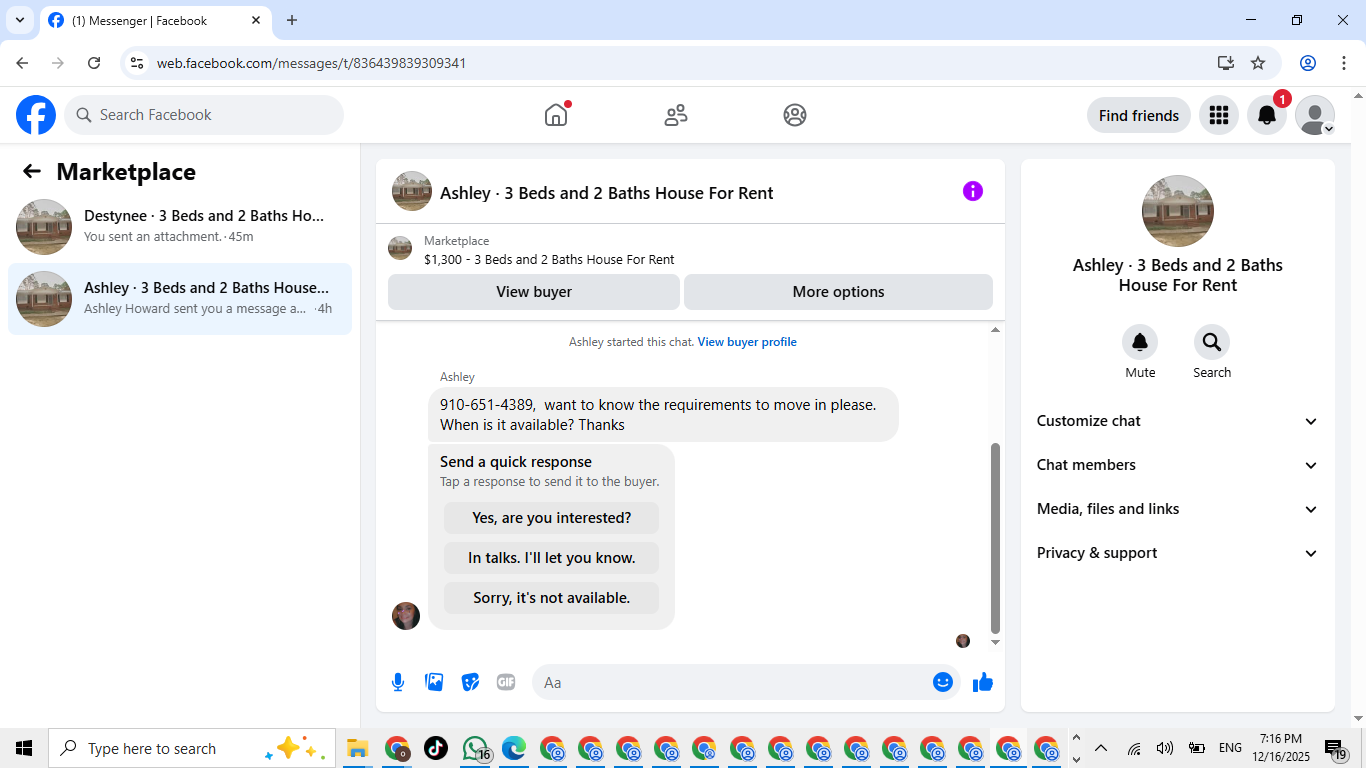Search in conversation using the magnifier icon
This screenshot has width=1366, height=768.
1212,343
